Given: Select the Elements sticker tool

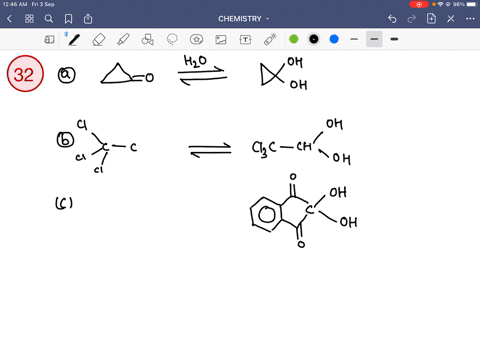Looking at the screenshot, I should click(196, 40).
